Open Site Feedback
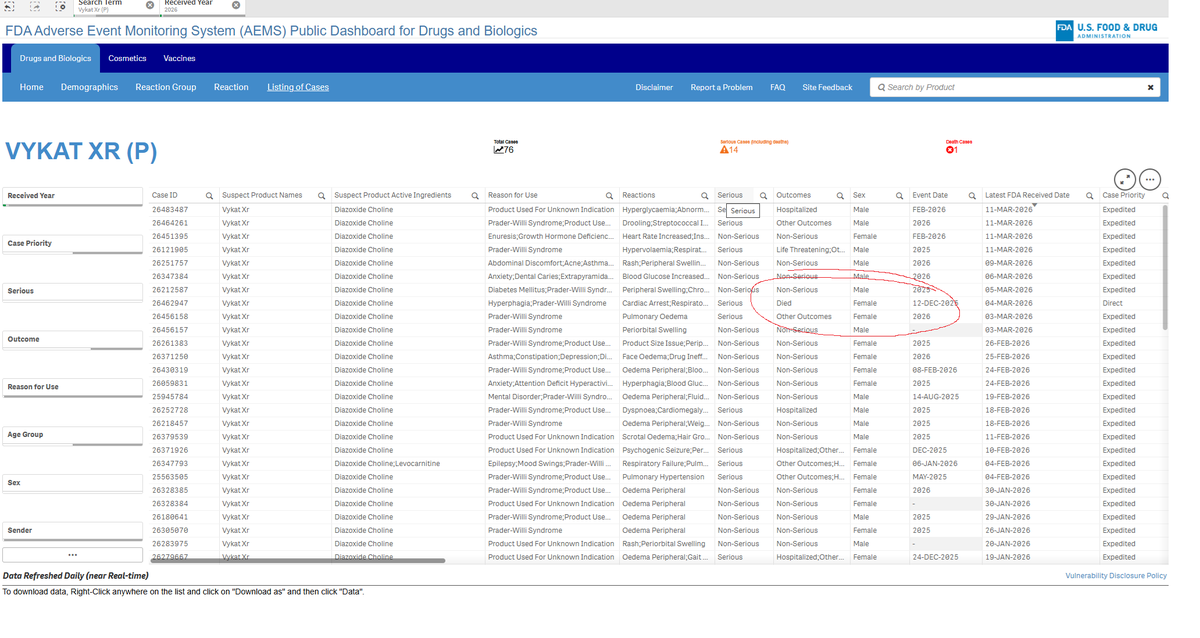1200x638 pixels. pyautogui.click(x=827, y=87)
